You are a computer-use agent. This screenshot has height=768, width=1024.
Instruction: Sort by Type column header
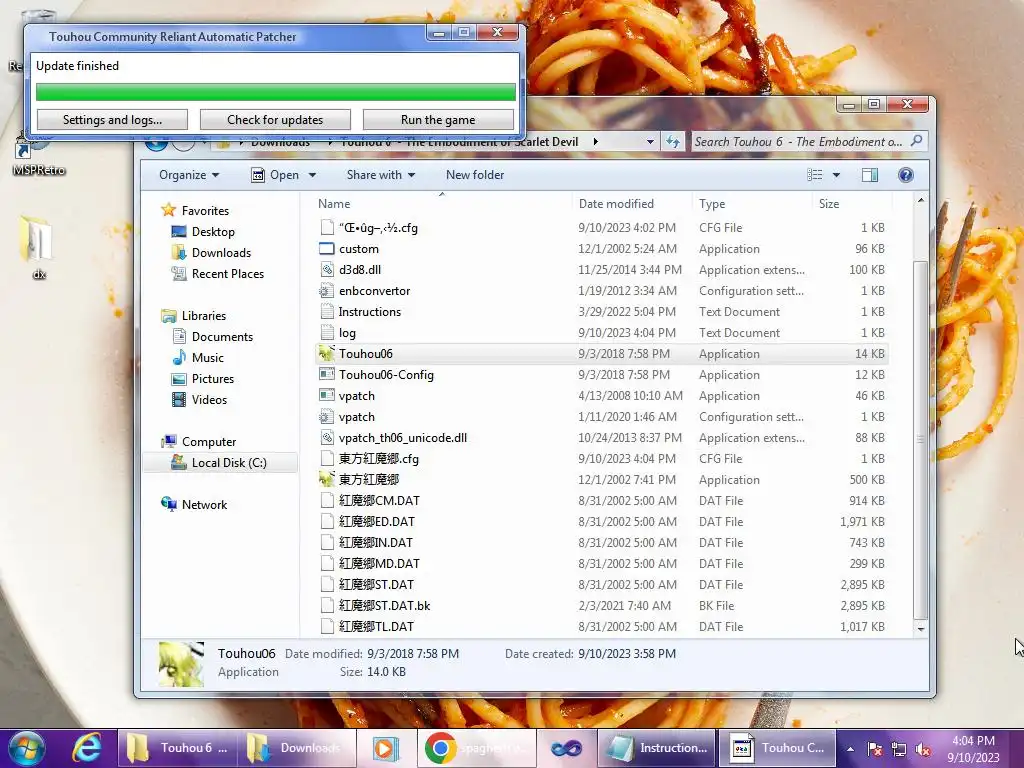point(712,204)
